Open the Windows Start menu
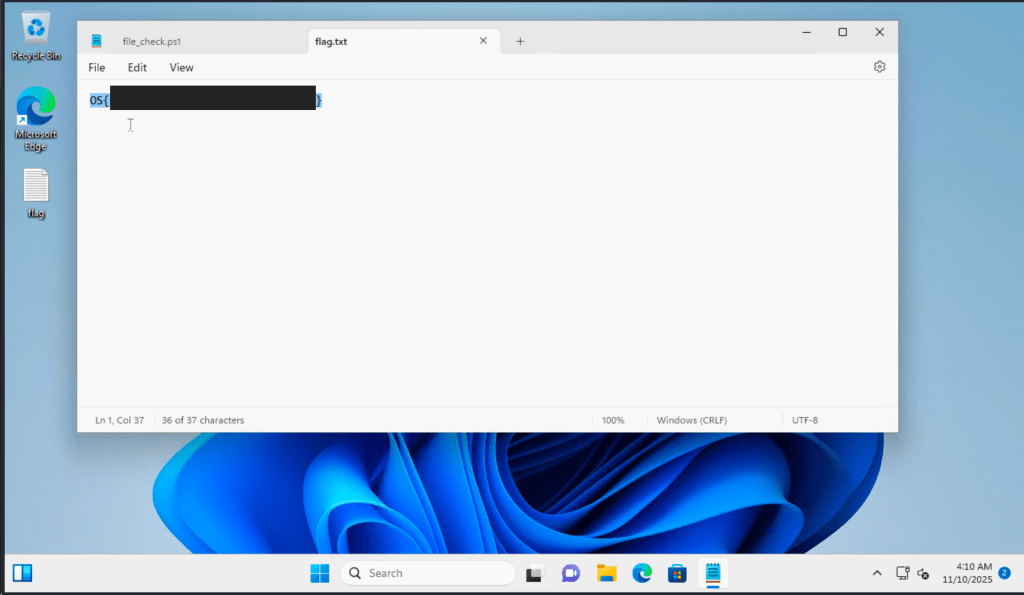1024x595 pixels. coord(320,573)
